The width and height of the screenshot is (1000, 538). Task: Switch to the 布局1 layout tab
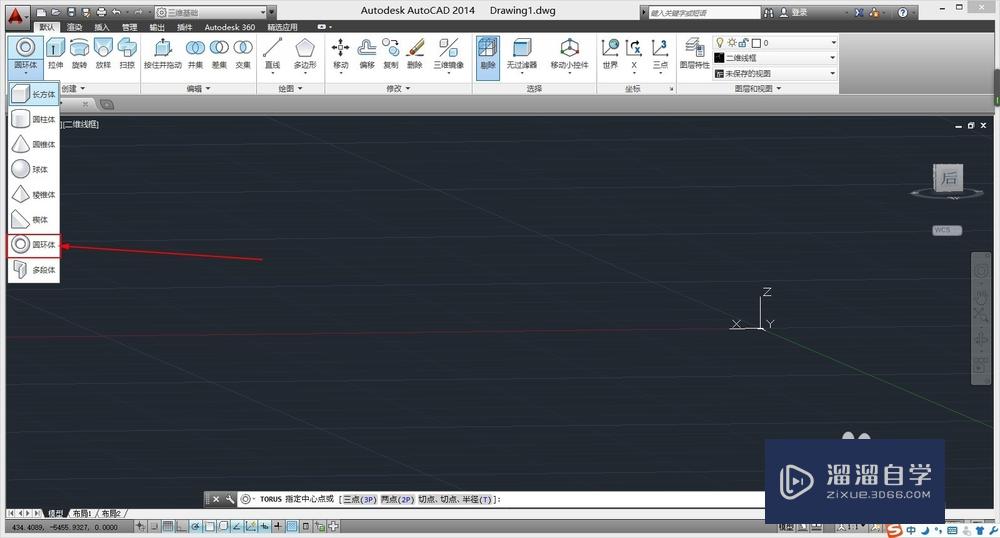coord(82,513)
